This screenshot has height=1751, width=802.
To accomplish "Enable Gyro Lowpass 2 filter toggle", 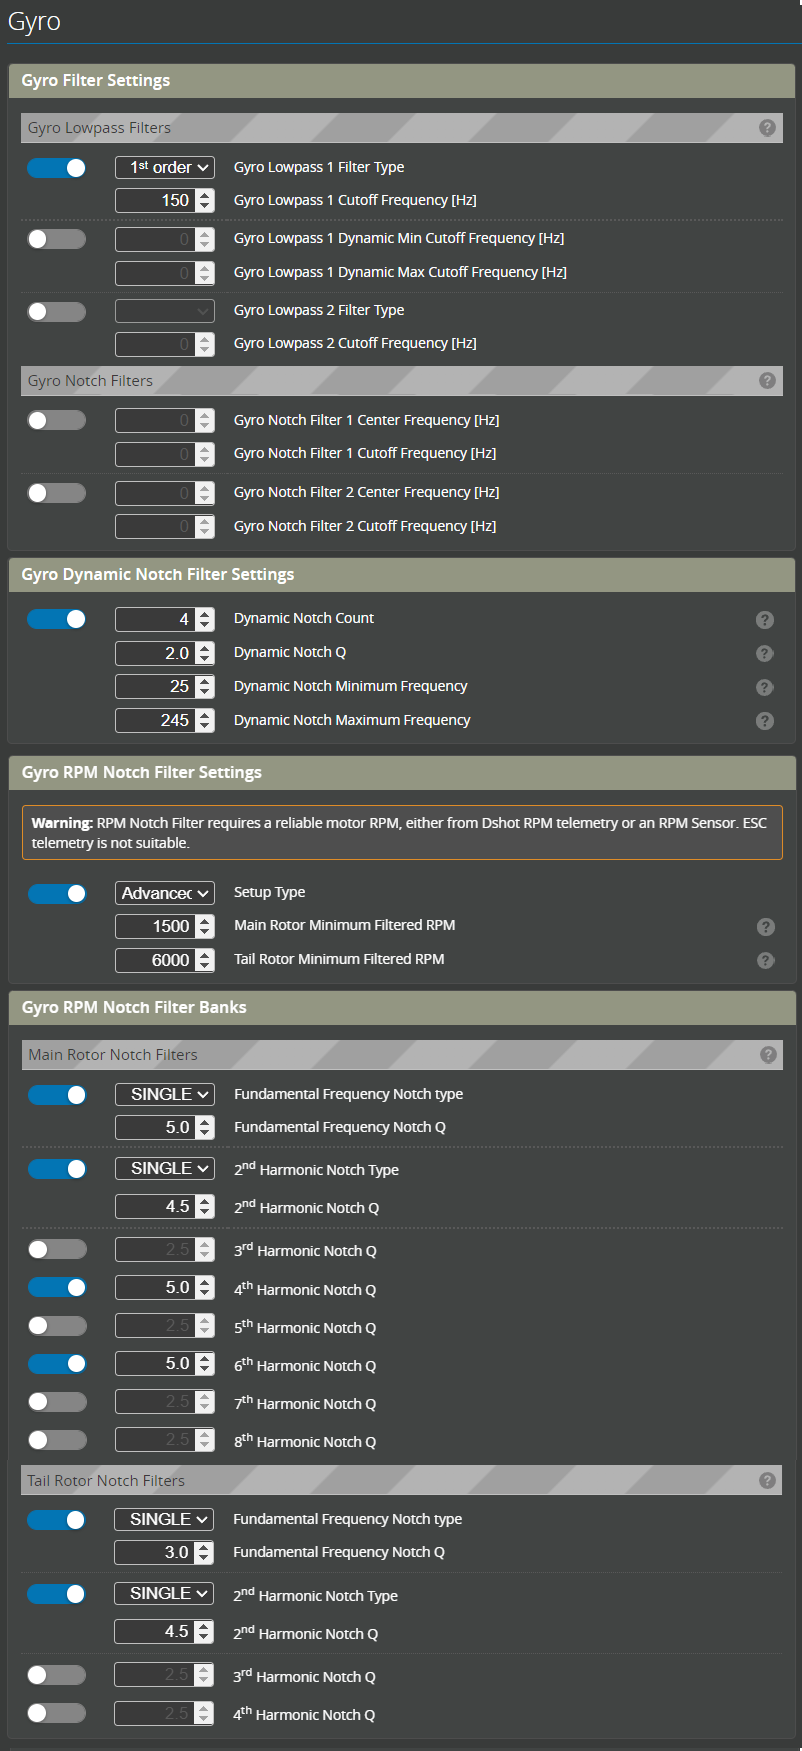I will 57,311.
